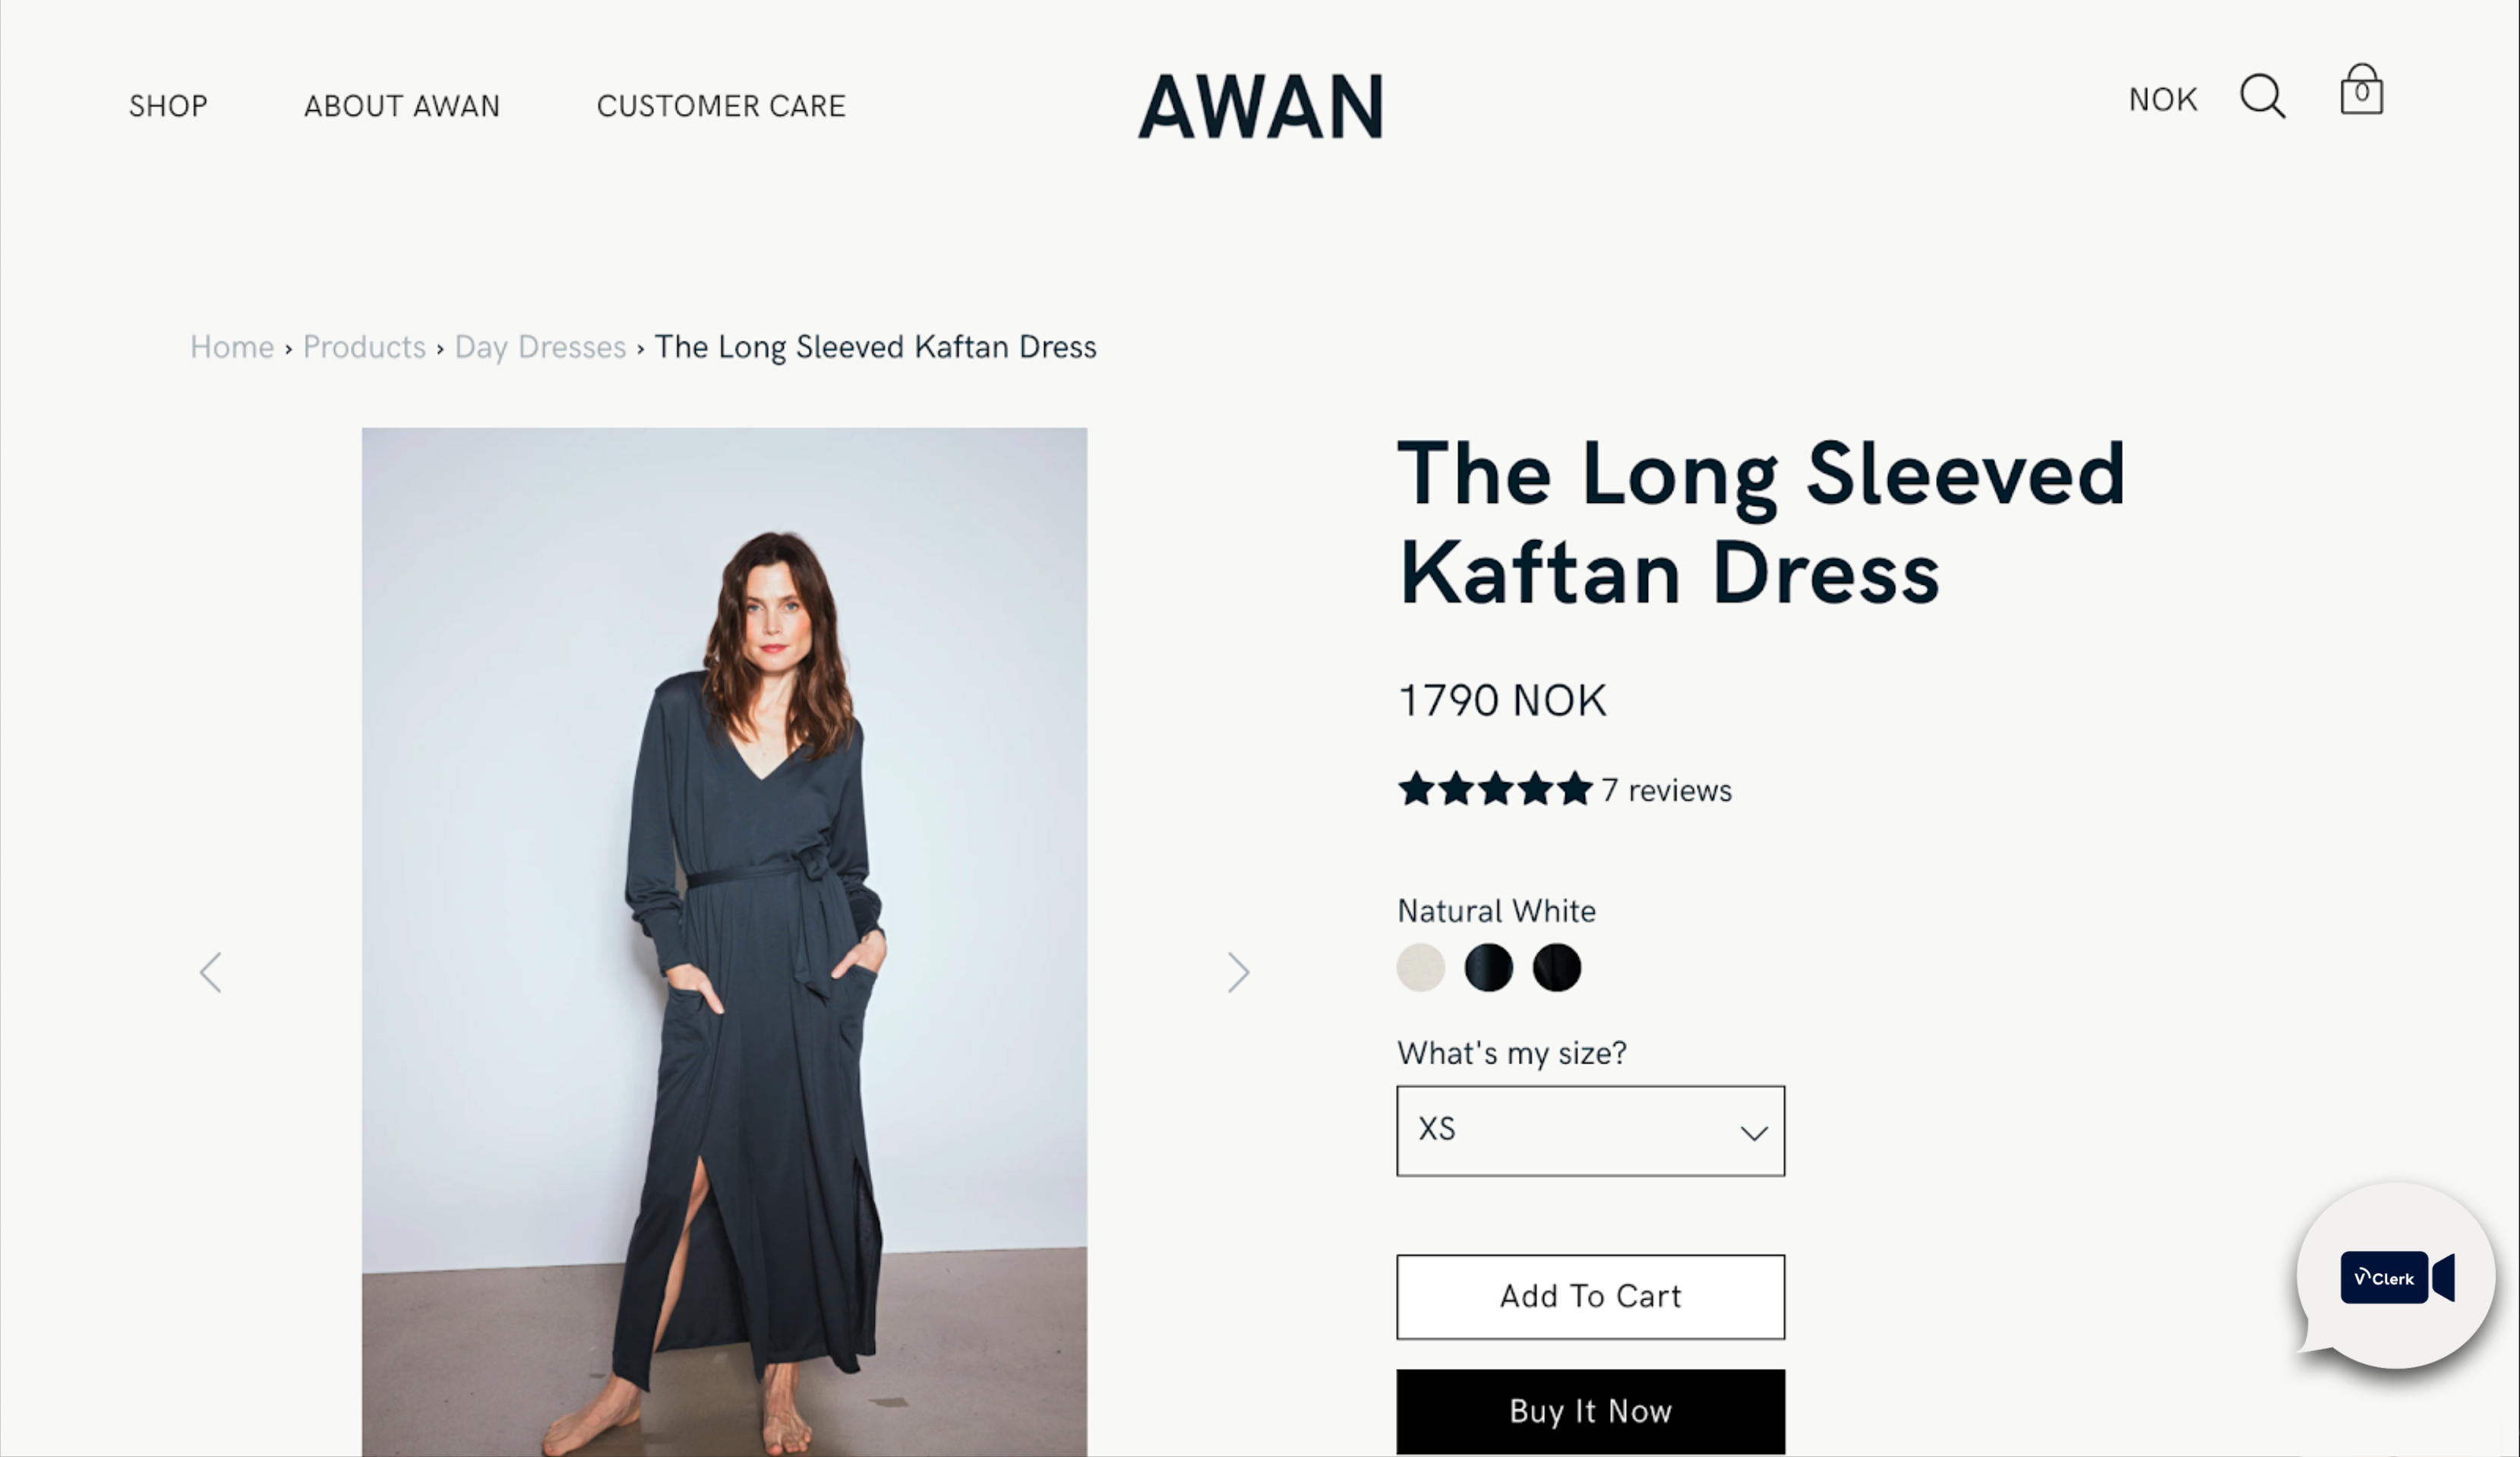Select the dark navy color swatch

[1488, 968]
